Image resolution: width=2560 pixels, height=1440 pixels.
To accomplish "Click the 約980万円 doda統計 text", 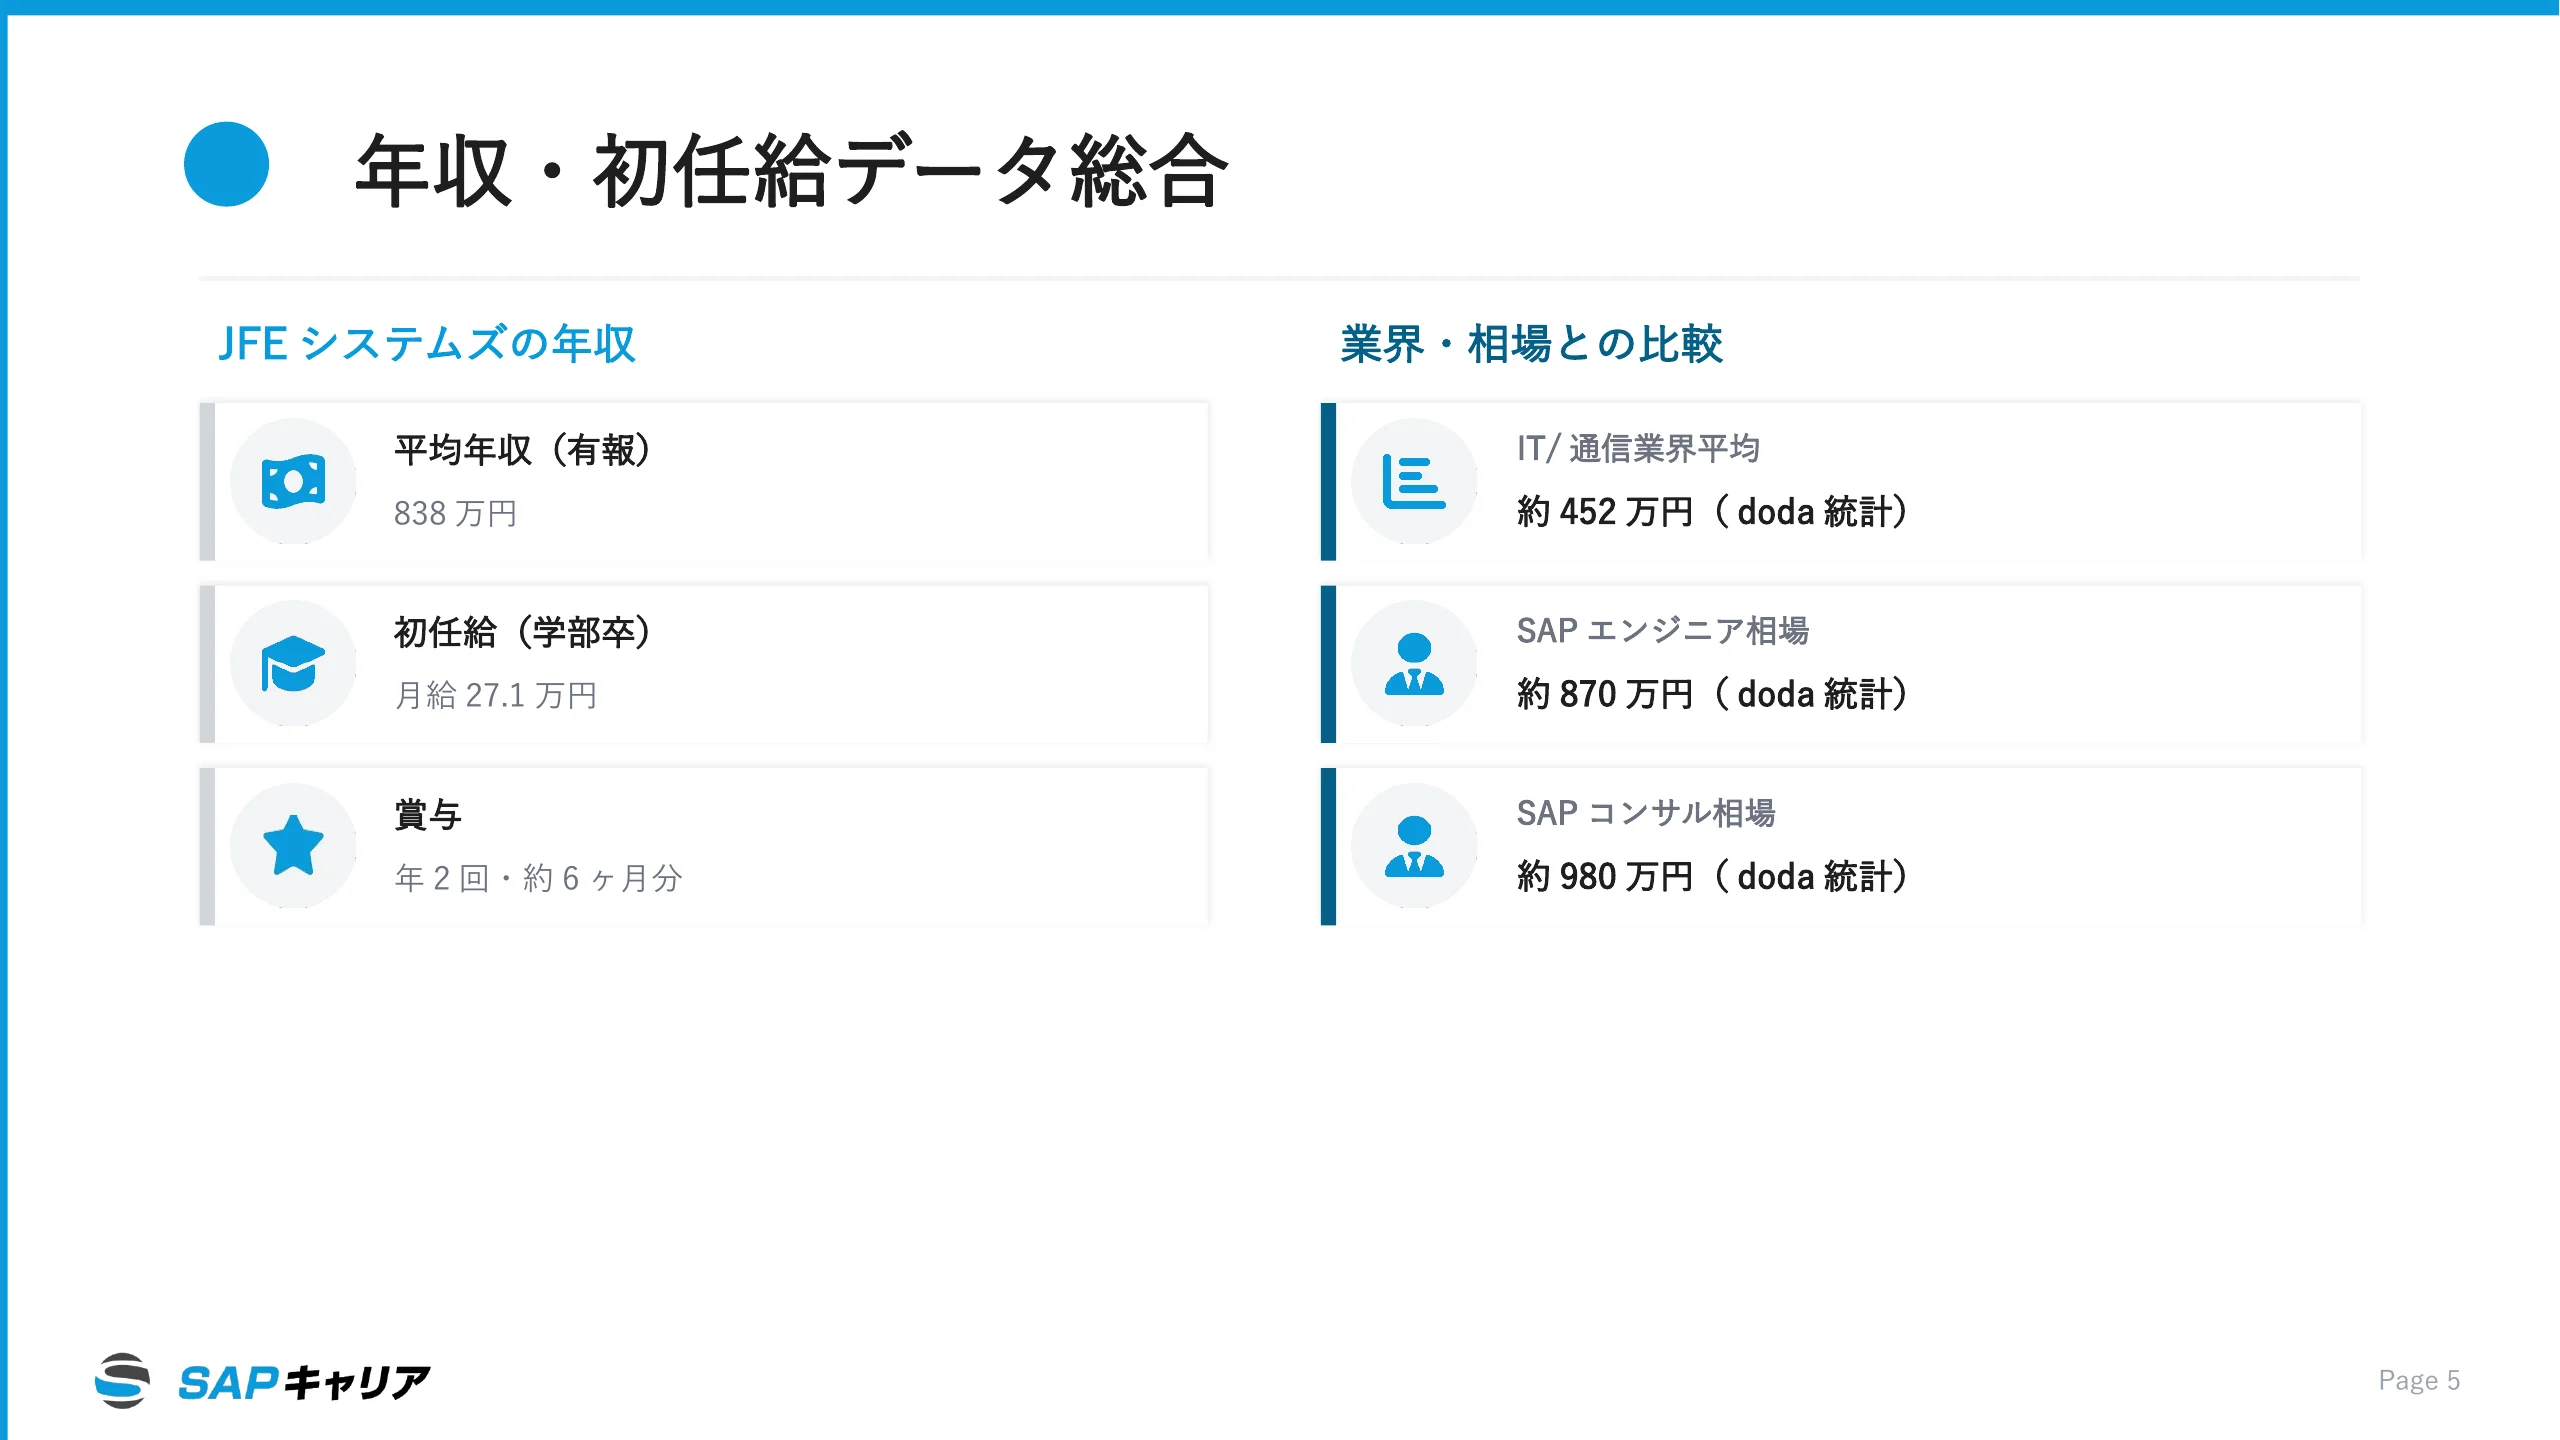I will 1713,877.
